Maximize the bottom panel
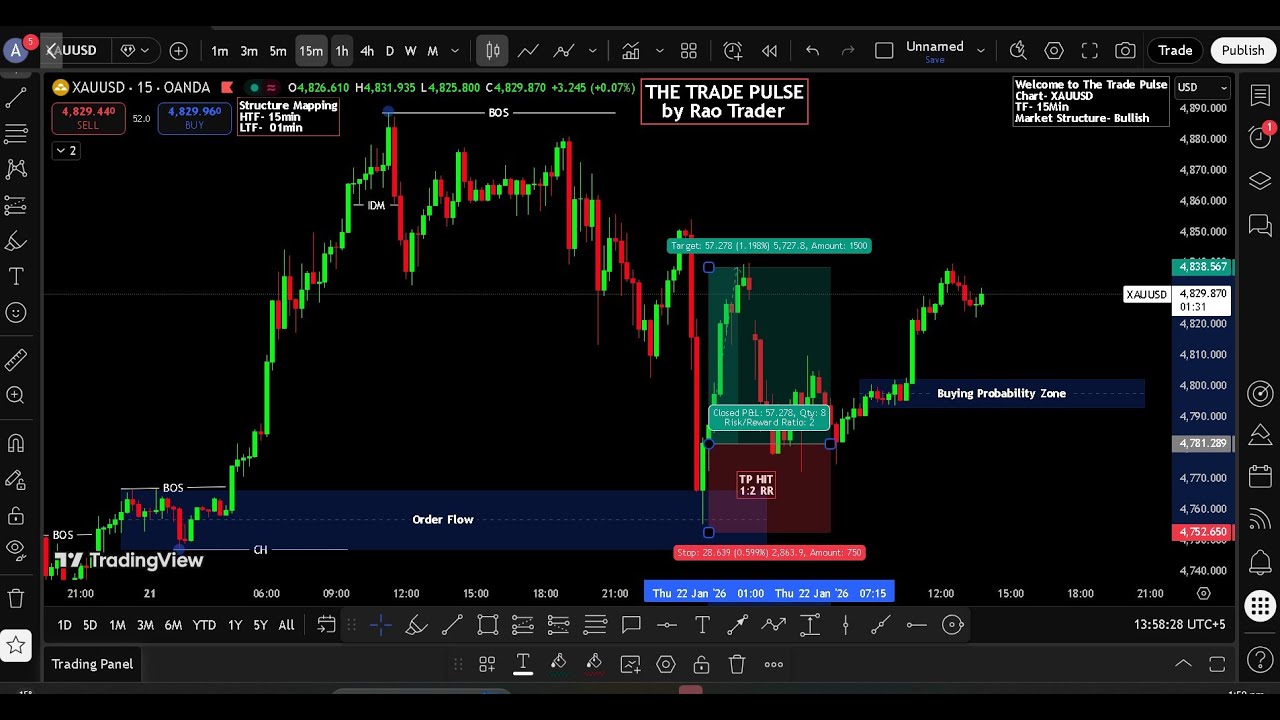The height and width of the screenshot is (720, 1280). 1217,664
